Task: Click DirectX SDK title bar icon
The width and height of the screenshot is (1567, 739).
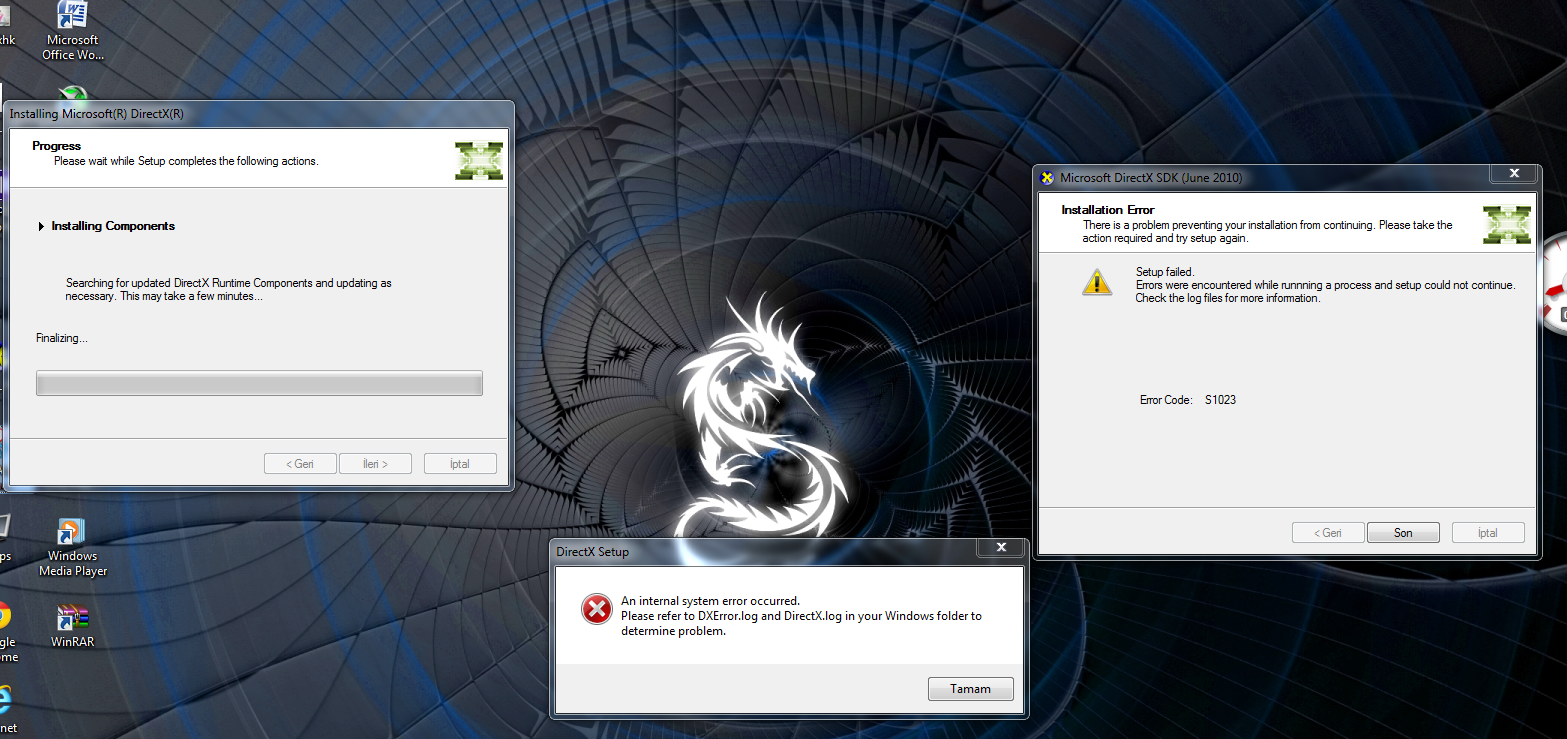Action: 1047,178
